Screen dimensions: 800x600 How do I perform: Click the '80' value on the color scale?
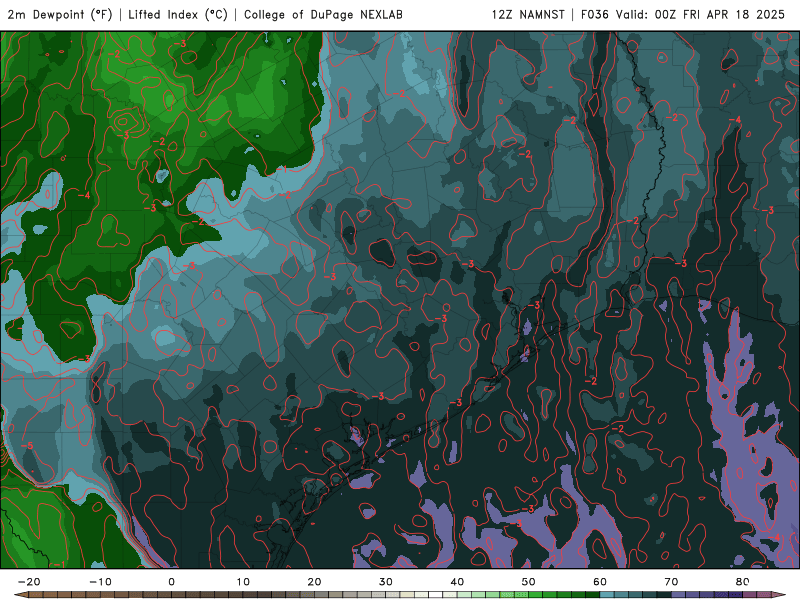pyautogui.click(x=743, y=582)
